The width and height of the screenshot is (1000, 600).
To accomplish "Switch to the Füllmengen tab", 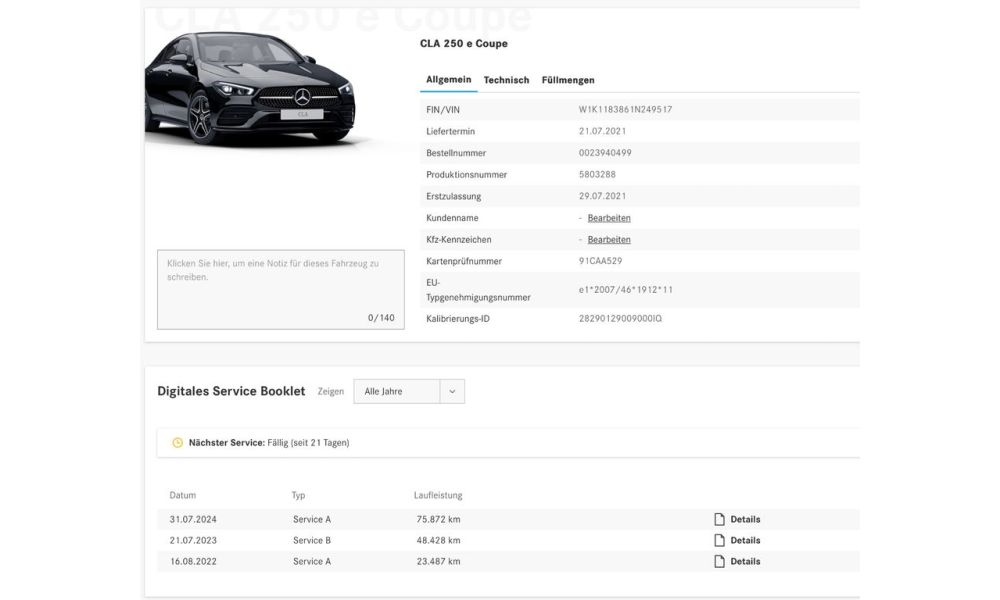I will [x=568, y=80].
